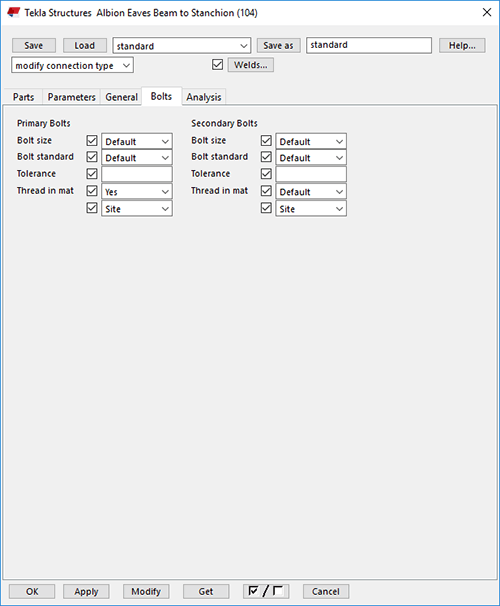Close the connection dialog window

(x=487, y=12)
